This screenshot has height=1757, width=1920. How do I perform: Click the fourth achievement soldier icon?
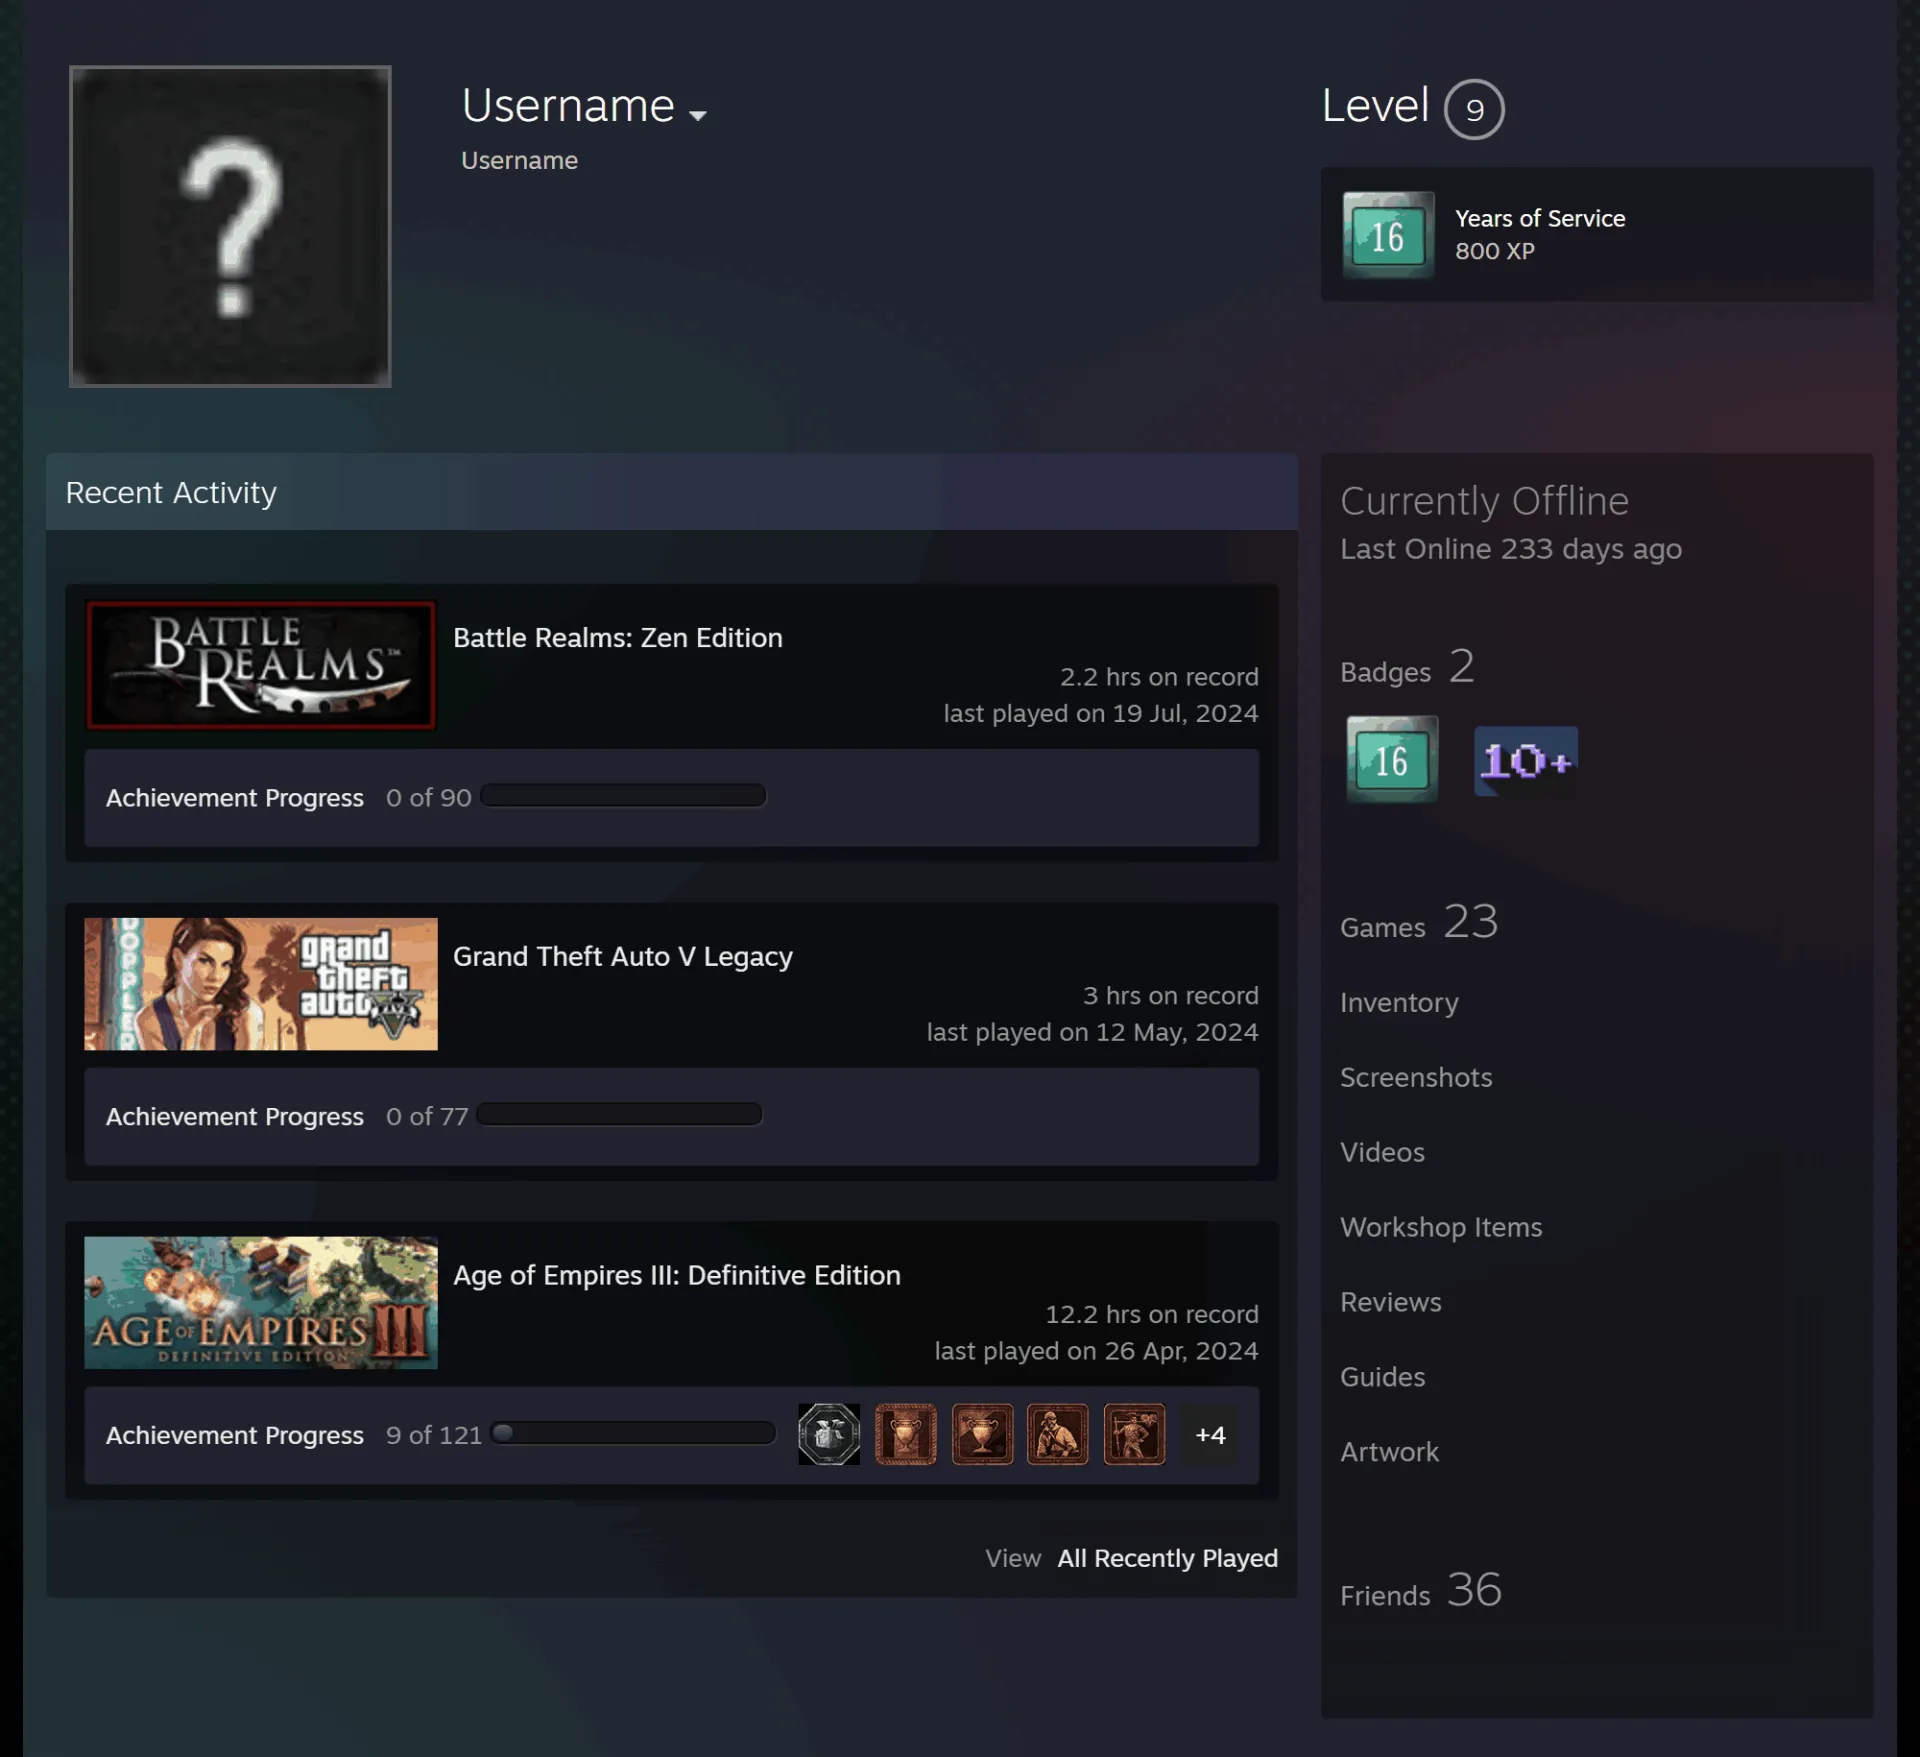(1058, 1434)
